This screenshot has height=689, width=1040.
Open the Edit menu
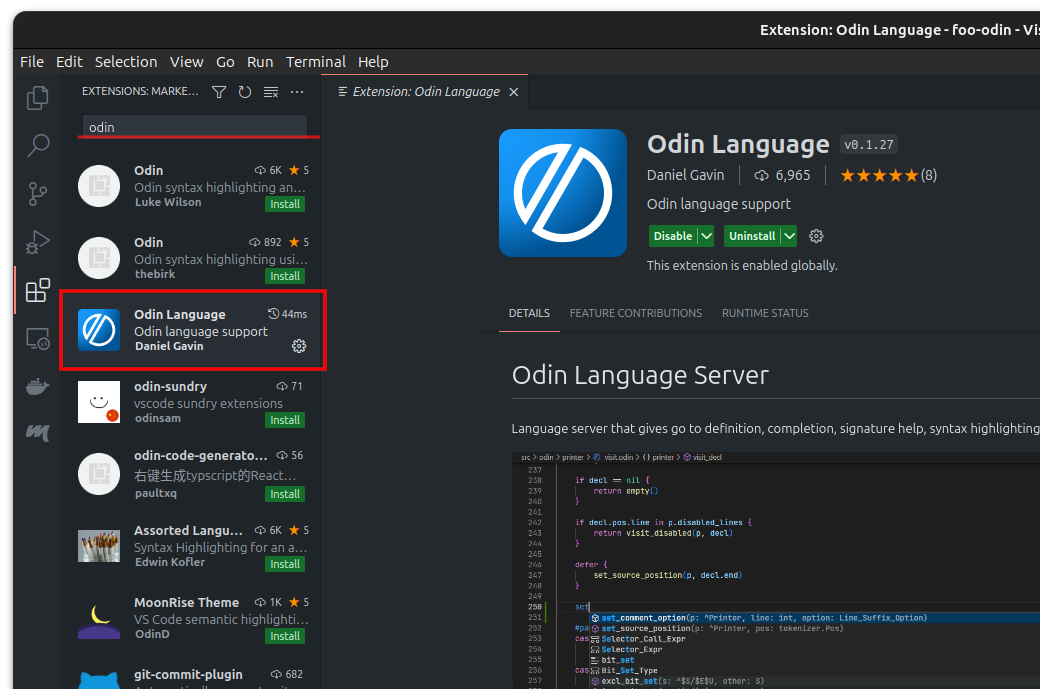coord(69,62)
